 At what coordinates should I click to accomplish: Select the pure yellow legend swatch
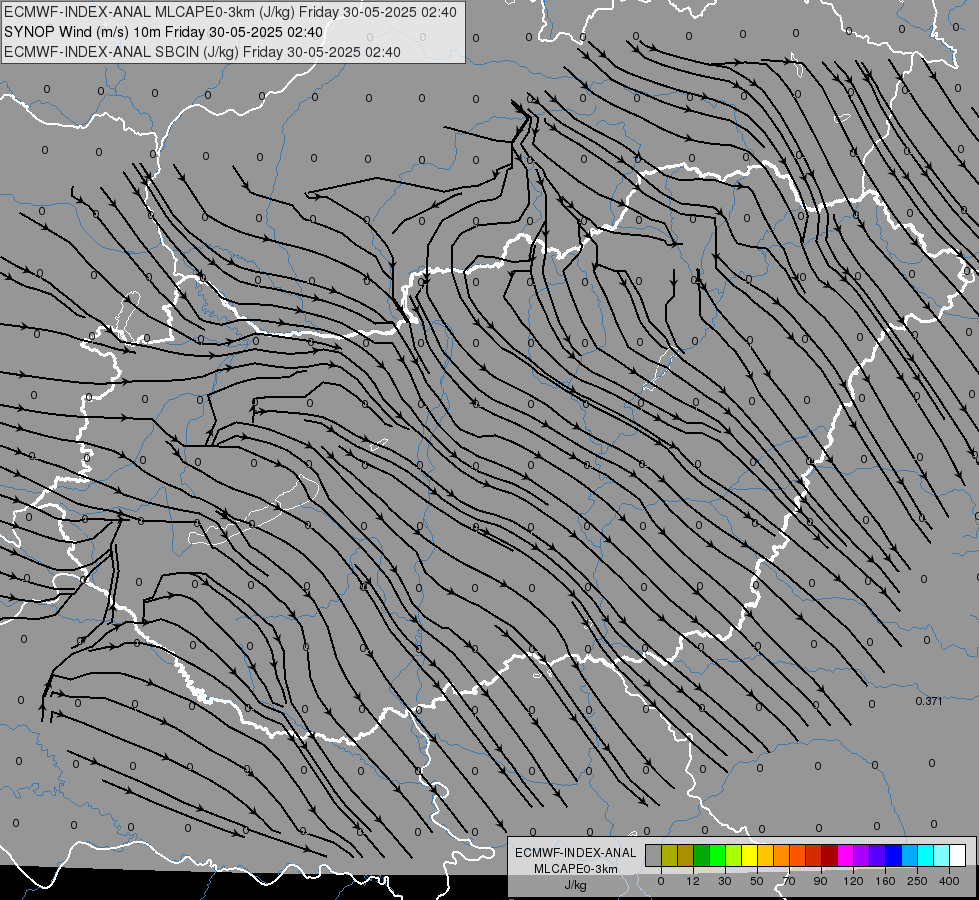pyautogui.click(x=750, y=855)
